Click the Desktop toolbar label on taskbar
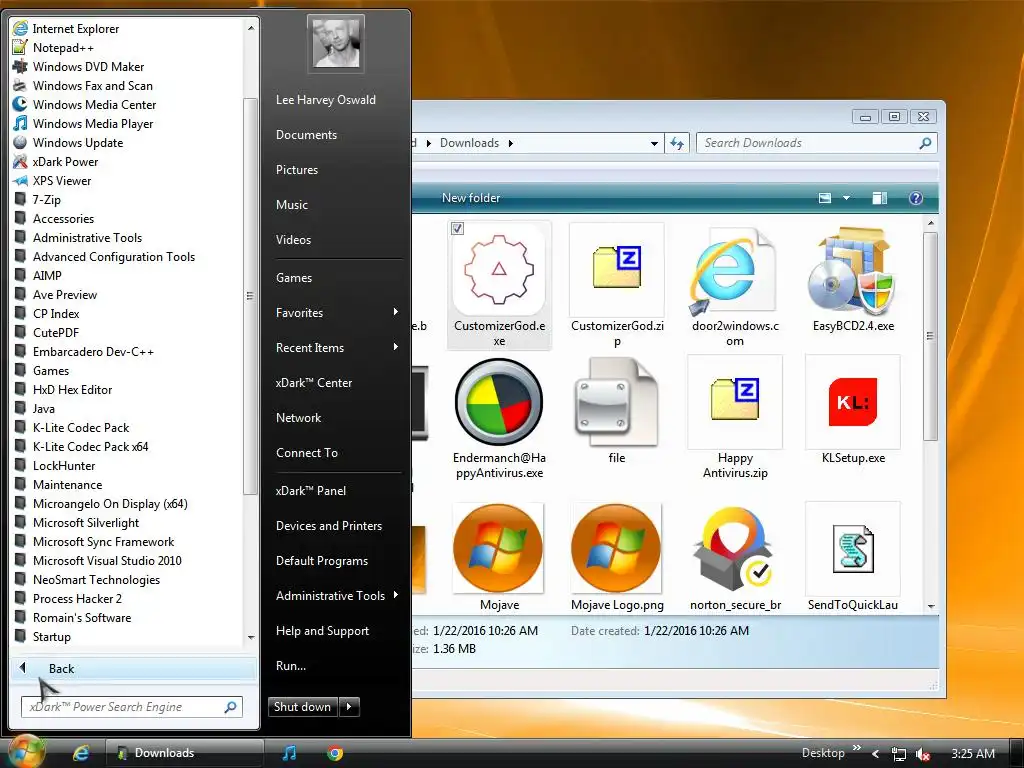The height and width of the screenshot is (768, 1024). [x=823, y=753]
